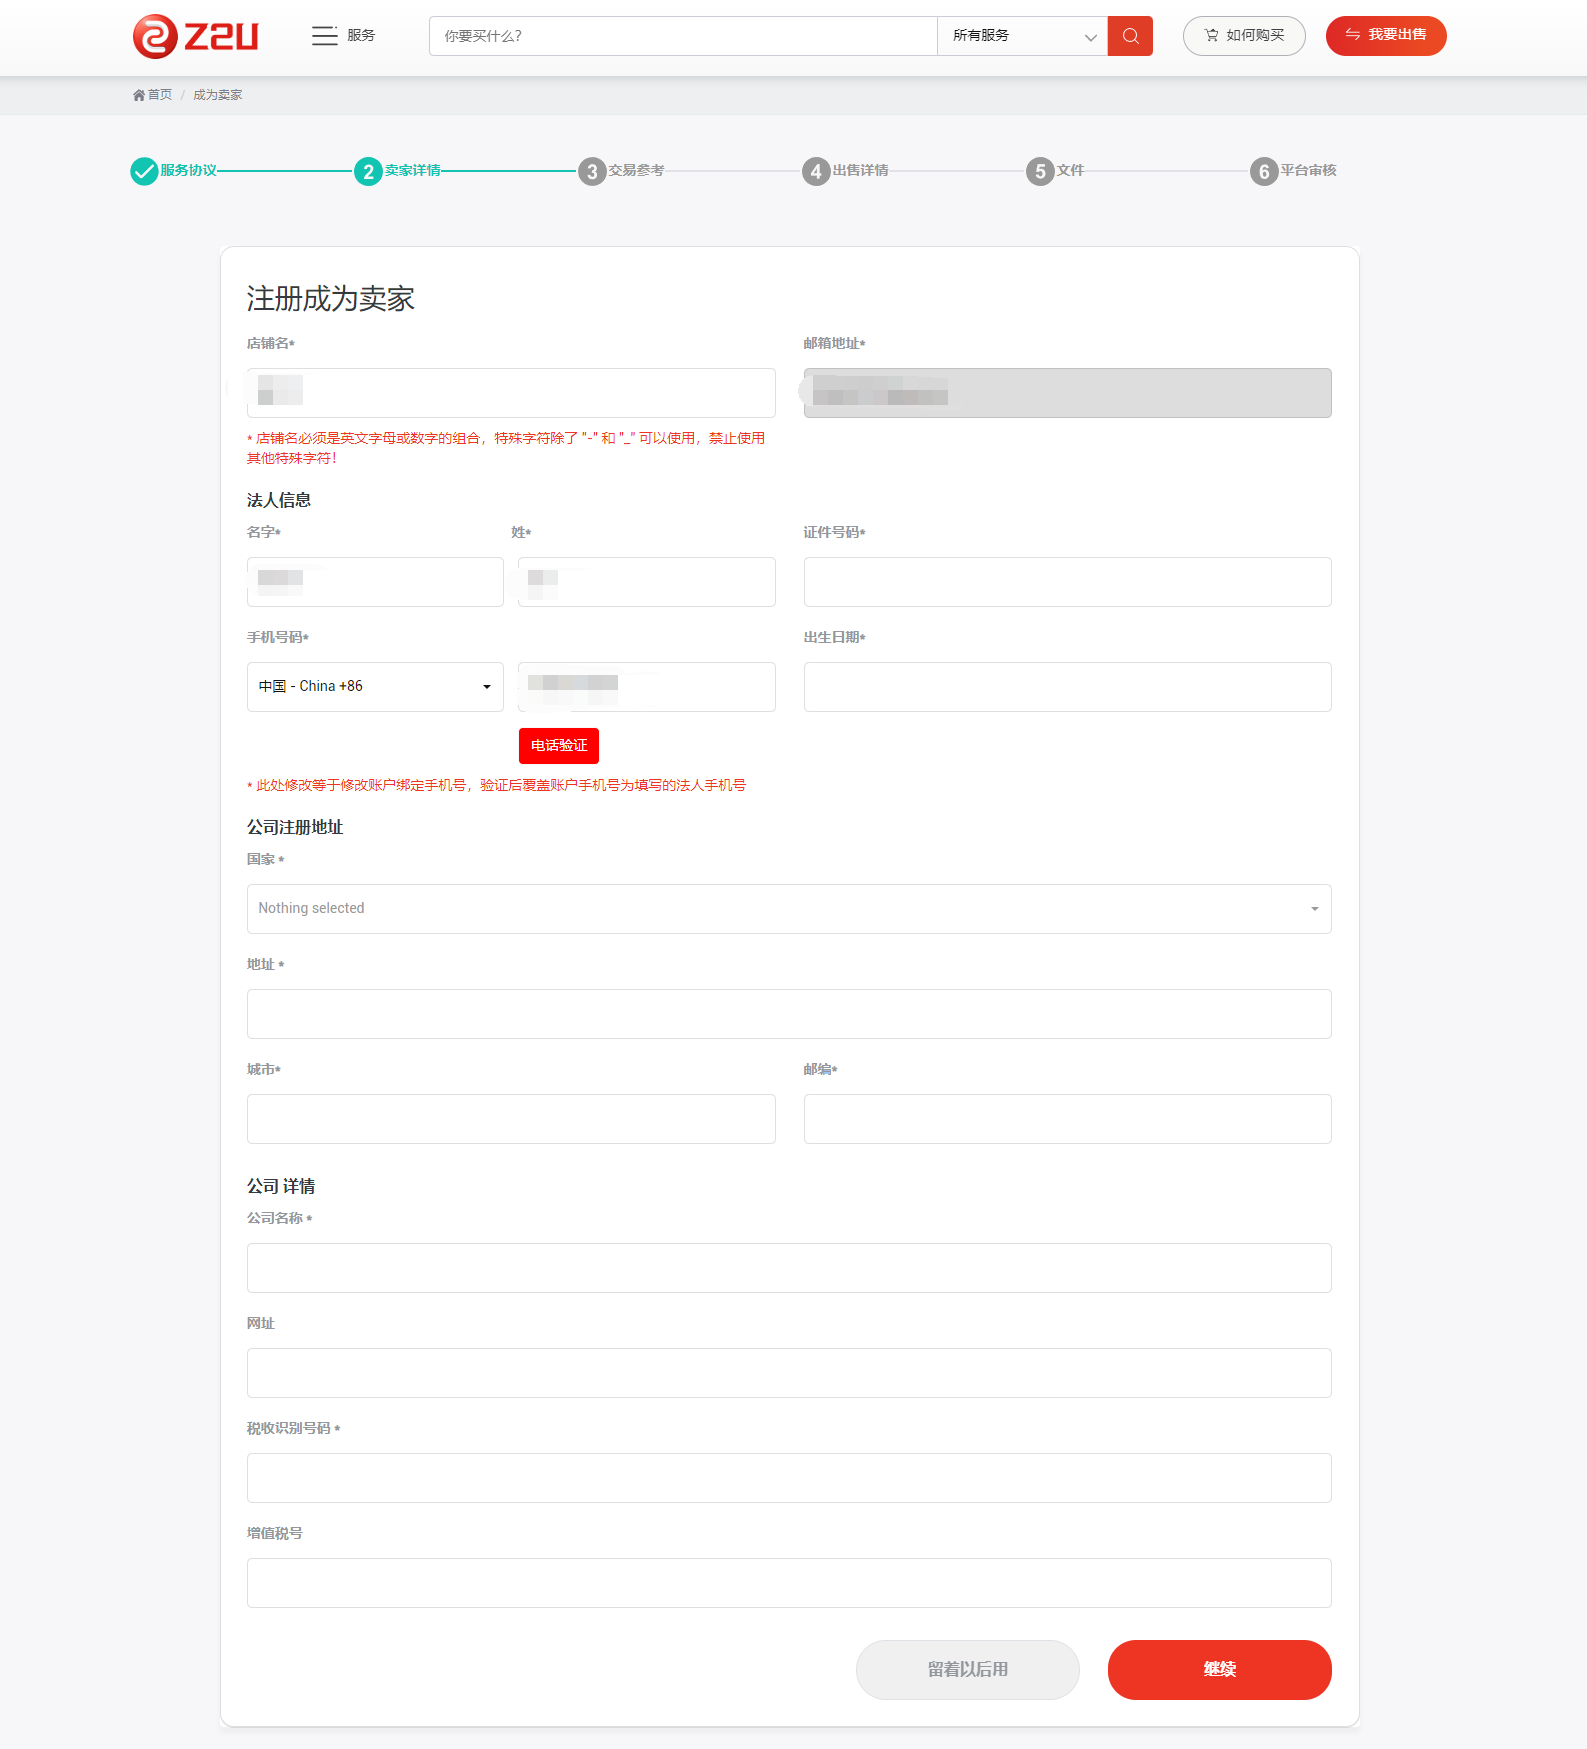The image size is (1587, 1749).
Task: Click the 我要出售 button
Action: pyautogui.click(x=1385, y=36)
